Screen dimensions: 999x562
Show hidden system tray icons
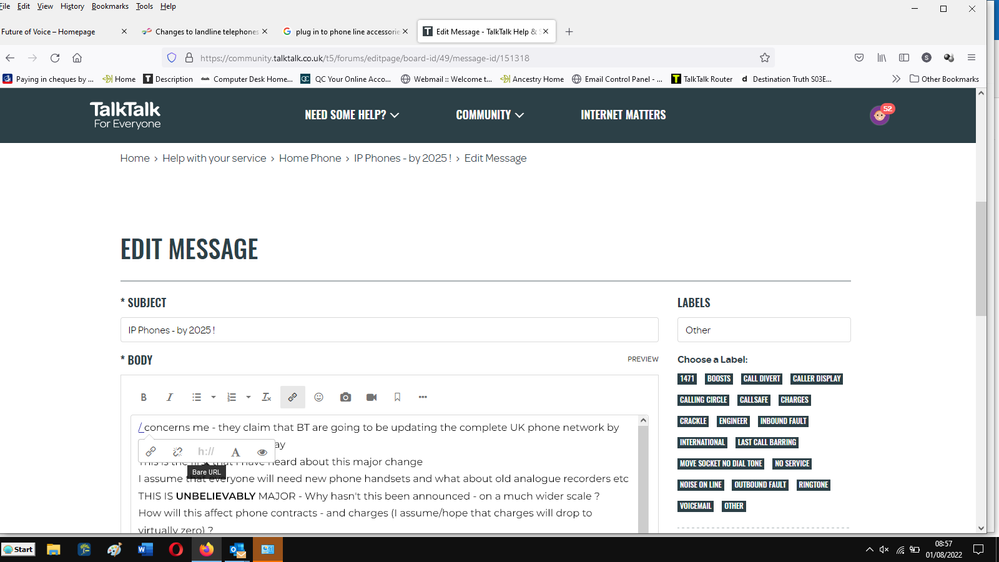[869, 549]
